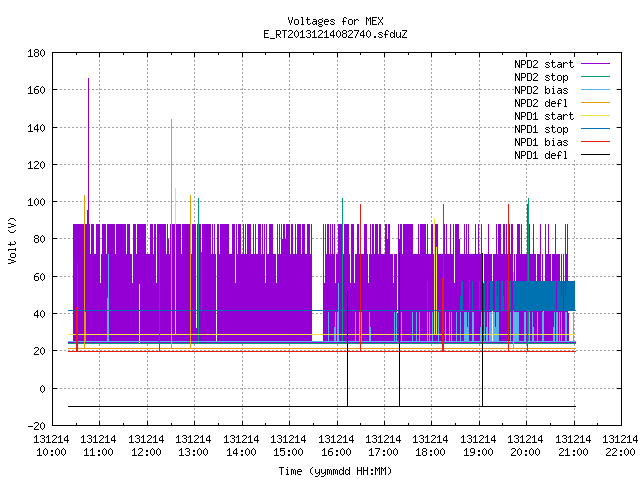Click the -20 y-axis tick value
This screenshot has width=640, height=480.
point(36,426)
